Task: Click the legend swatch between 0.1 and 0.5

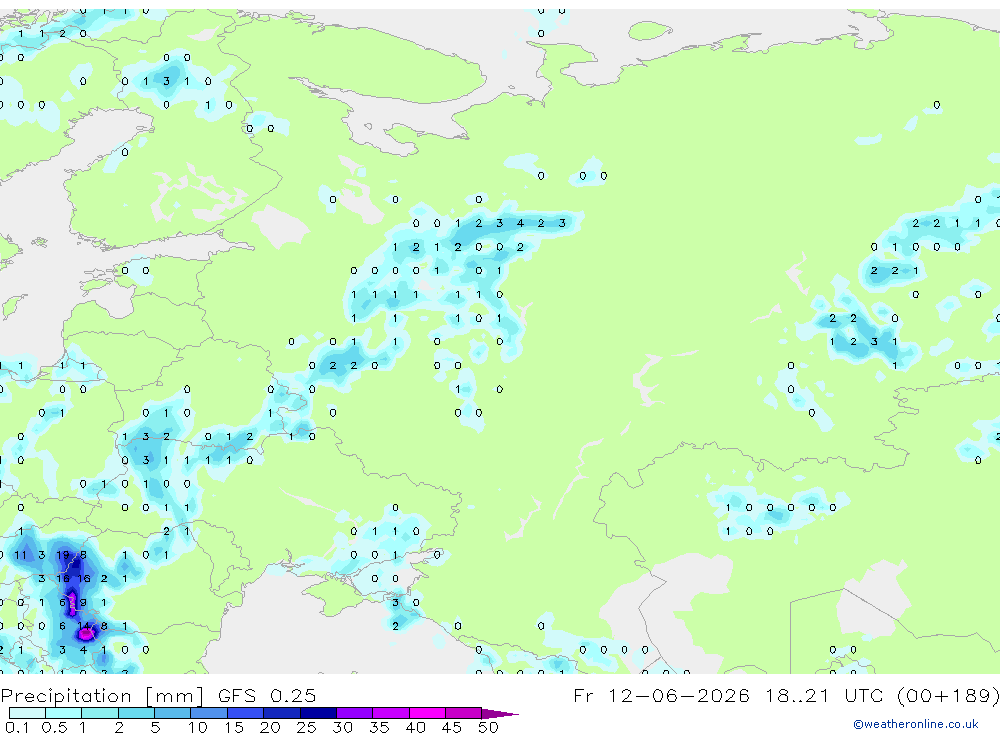Action: pos(27,713)
